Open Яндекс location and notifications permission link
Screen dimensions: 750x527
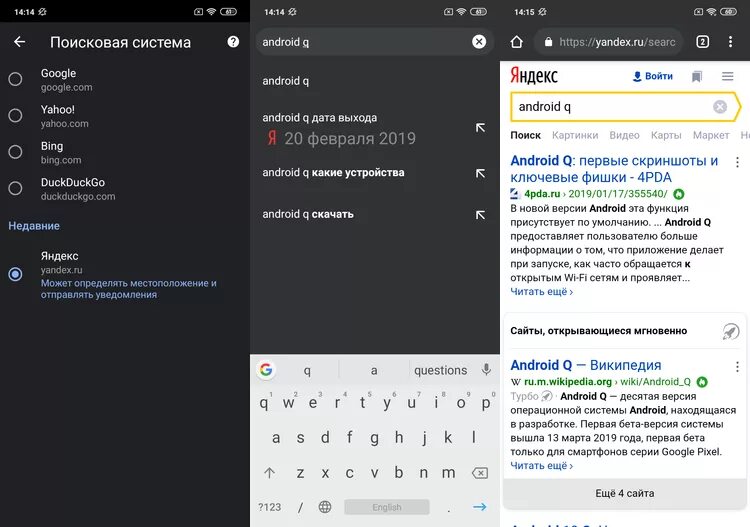point(128,289)
